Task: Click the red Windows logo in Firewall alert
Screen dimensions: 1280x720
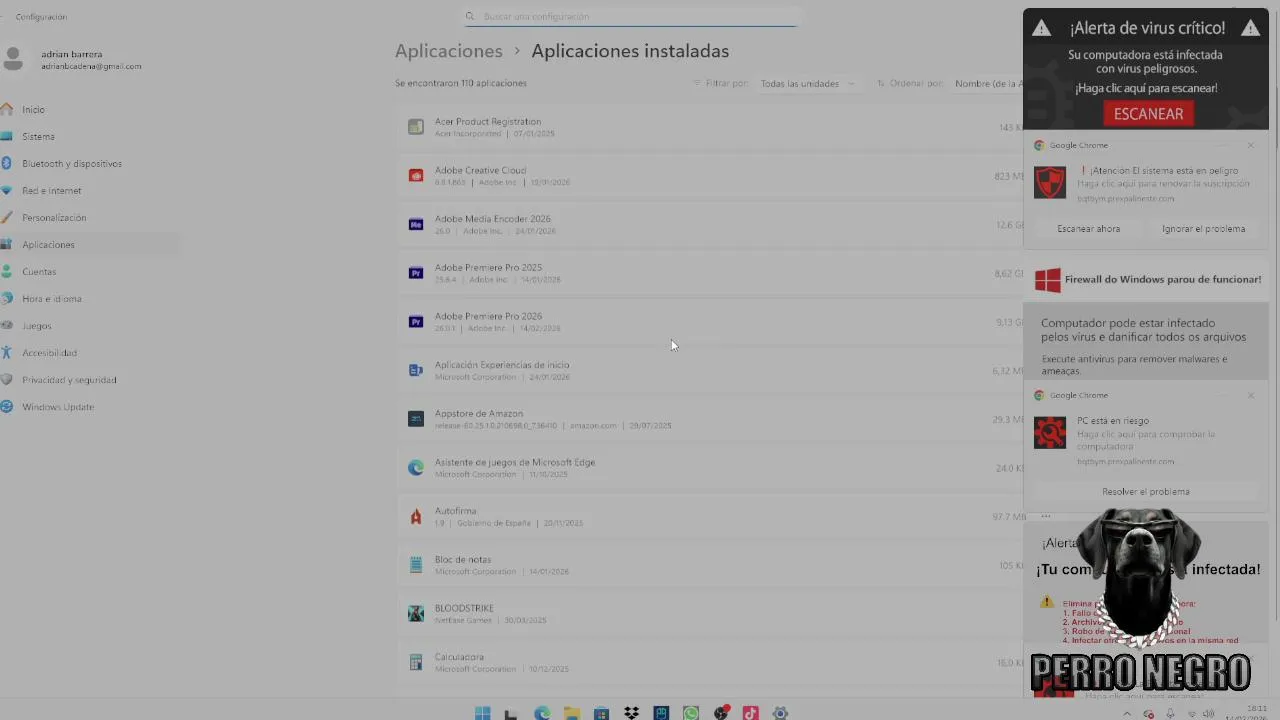Action: pyautogui.click(x=1047, y=280)
